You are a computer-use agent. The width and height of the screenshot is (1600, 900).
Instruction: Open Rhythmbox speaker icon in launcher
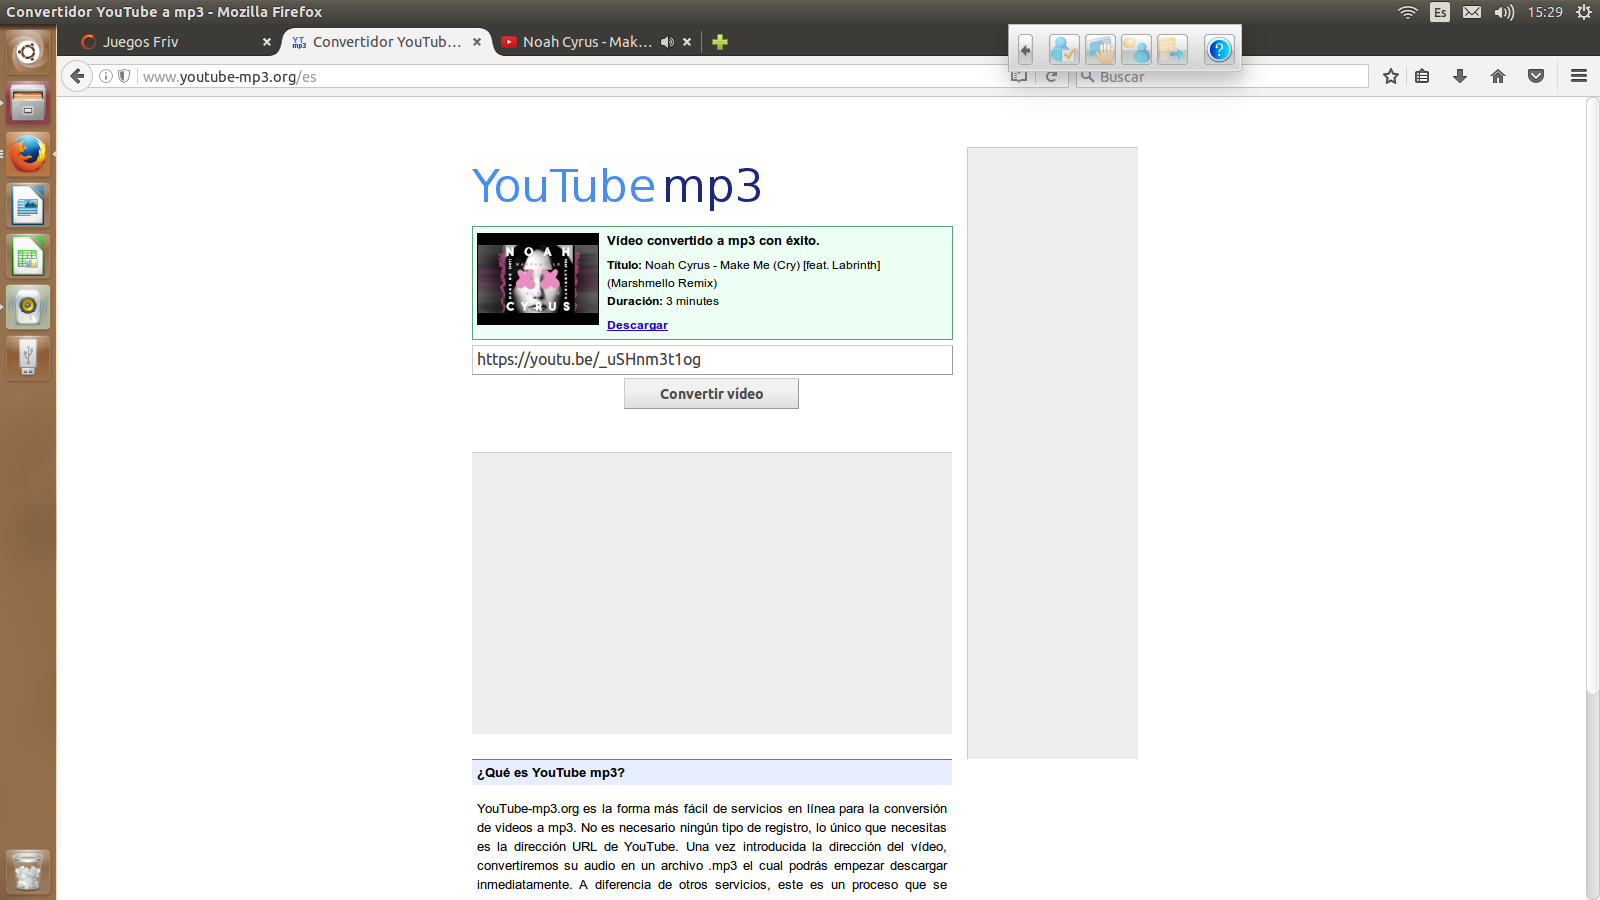(28, 307)
